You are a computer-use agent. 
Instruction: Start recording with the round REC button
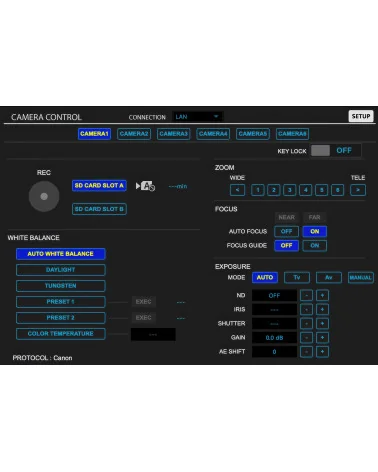[44, 196]
